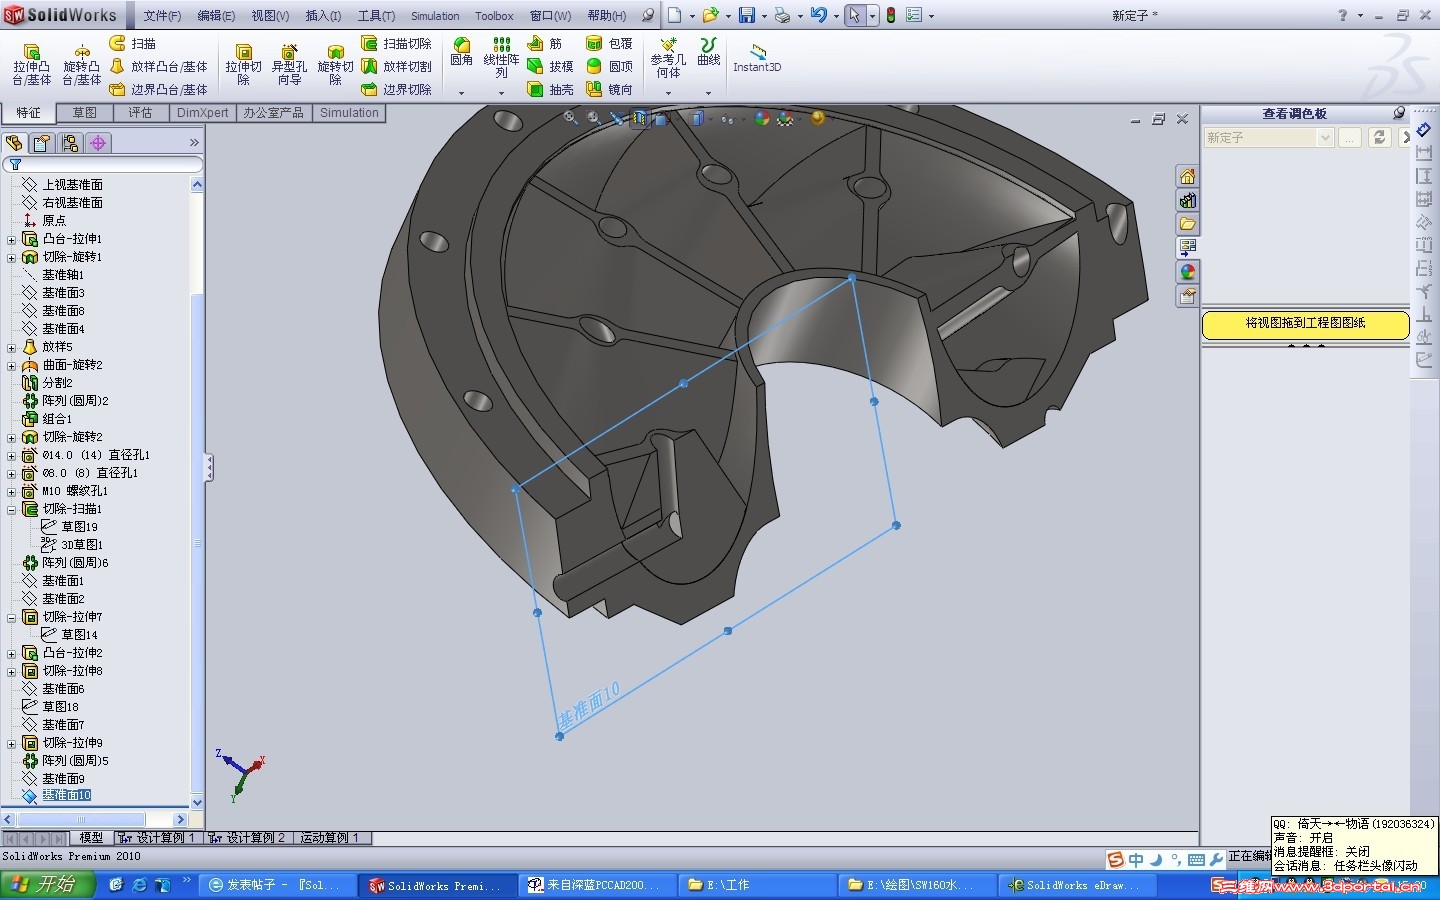Select the 旋转凸台/基体 revolve boss tool
This screenshot has width=1440, height=900.
pyautogui.click(x=82, y=65)
